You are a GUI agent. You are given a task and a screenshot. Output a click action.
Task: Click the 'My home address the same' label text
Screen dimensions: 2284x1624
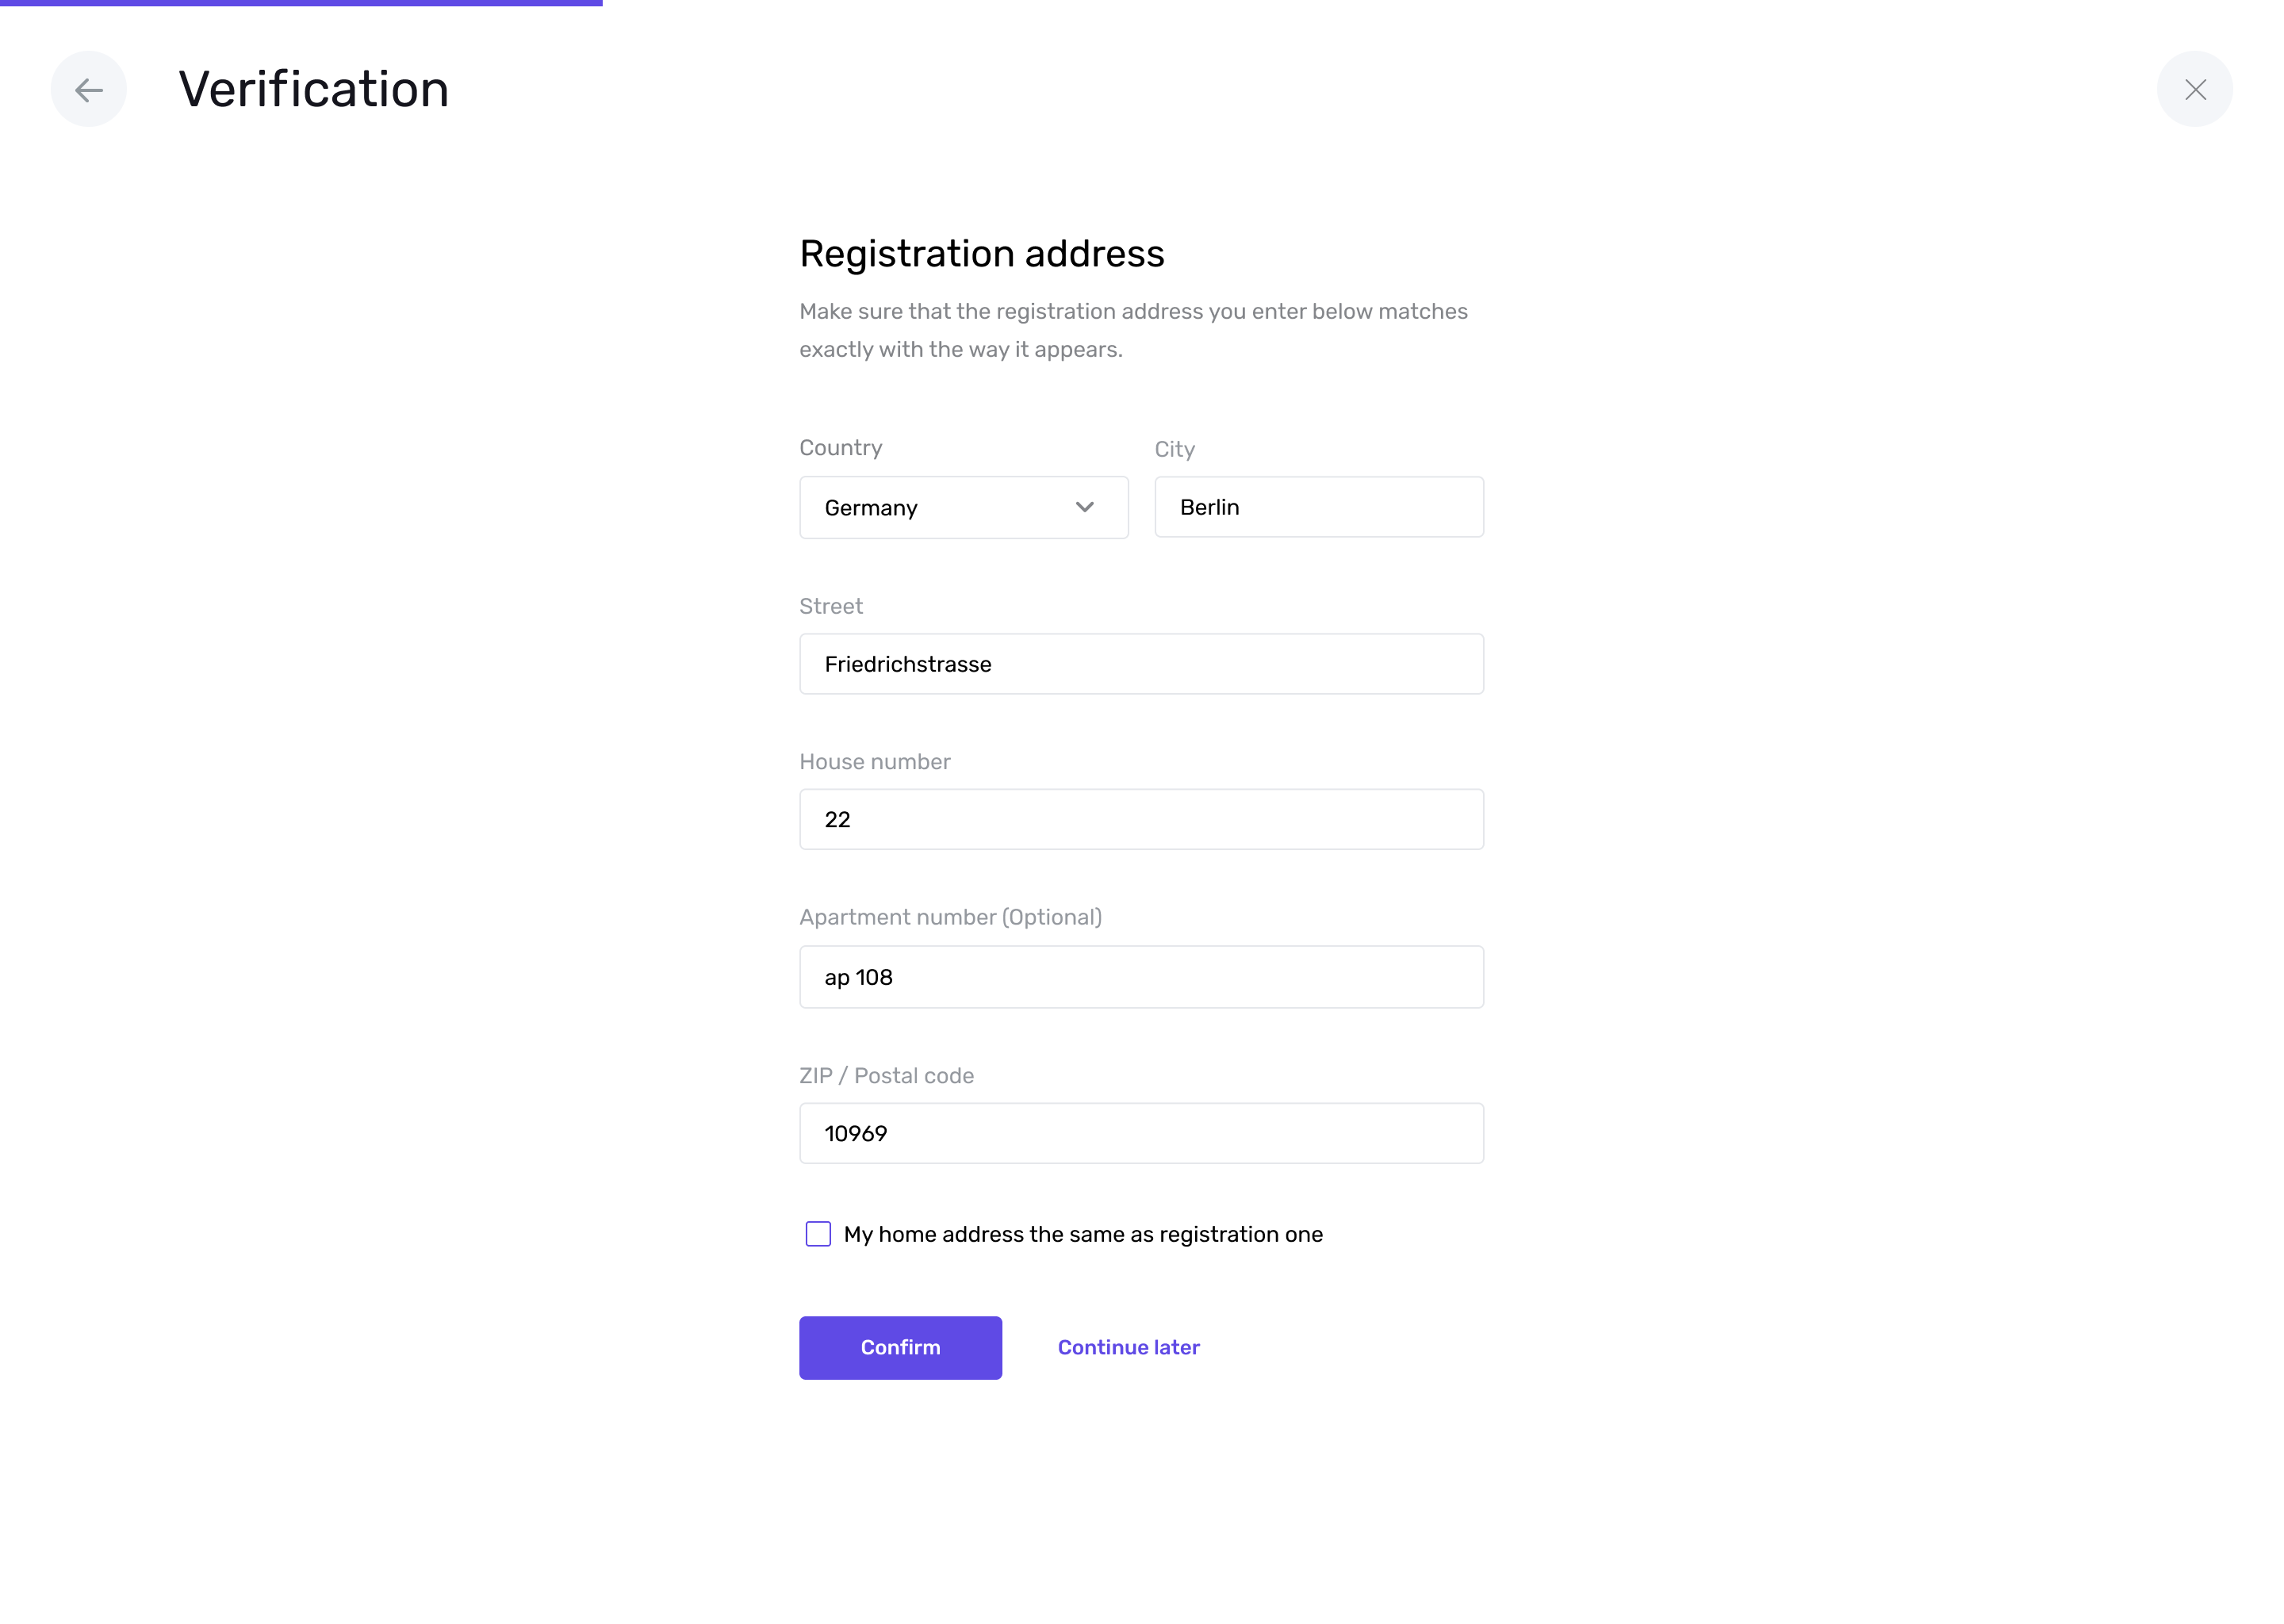pos(1083,1234)
